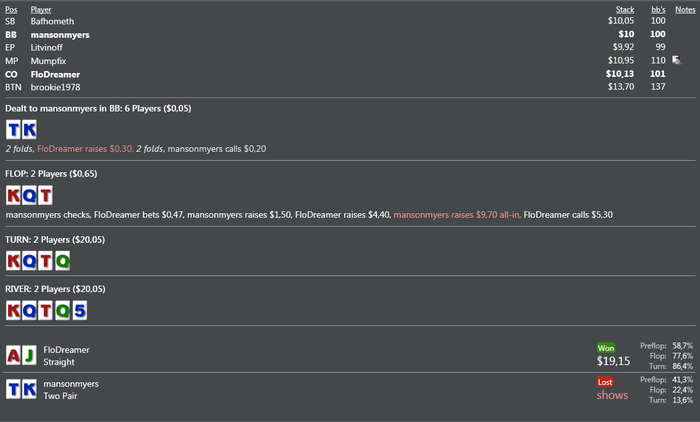This screenshot has height=422, width=700.
Task: Select Bafhometh in the player list
Action: (52, 21)
